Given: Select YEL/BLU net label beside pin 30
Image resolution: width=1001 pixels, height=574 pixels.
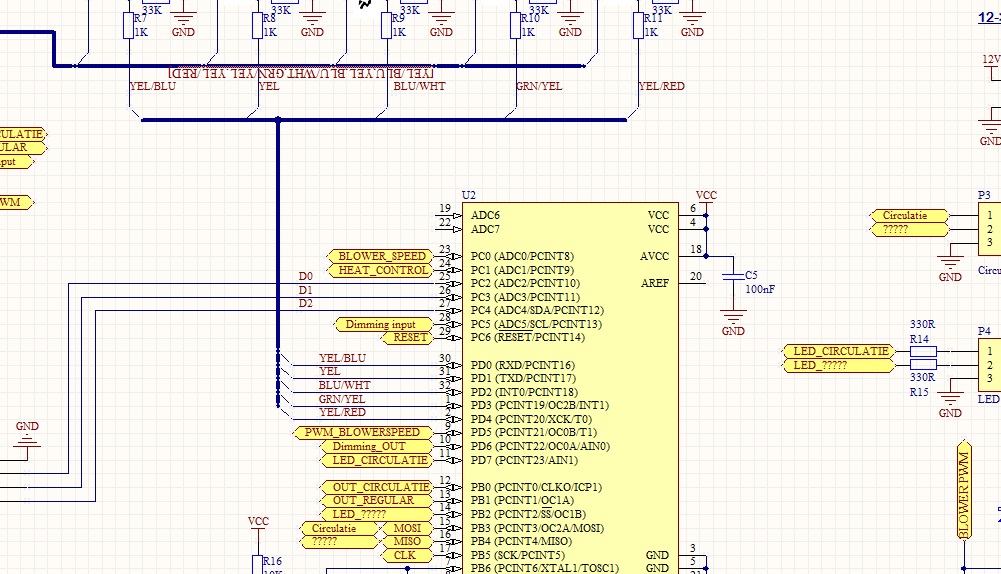Looking at the screenshot, I should pos(343,358).
